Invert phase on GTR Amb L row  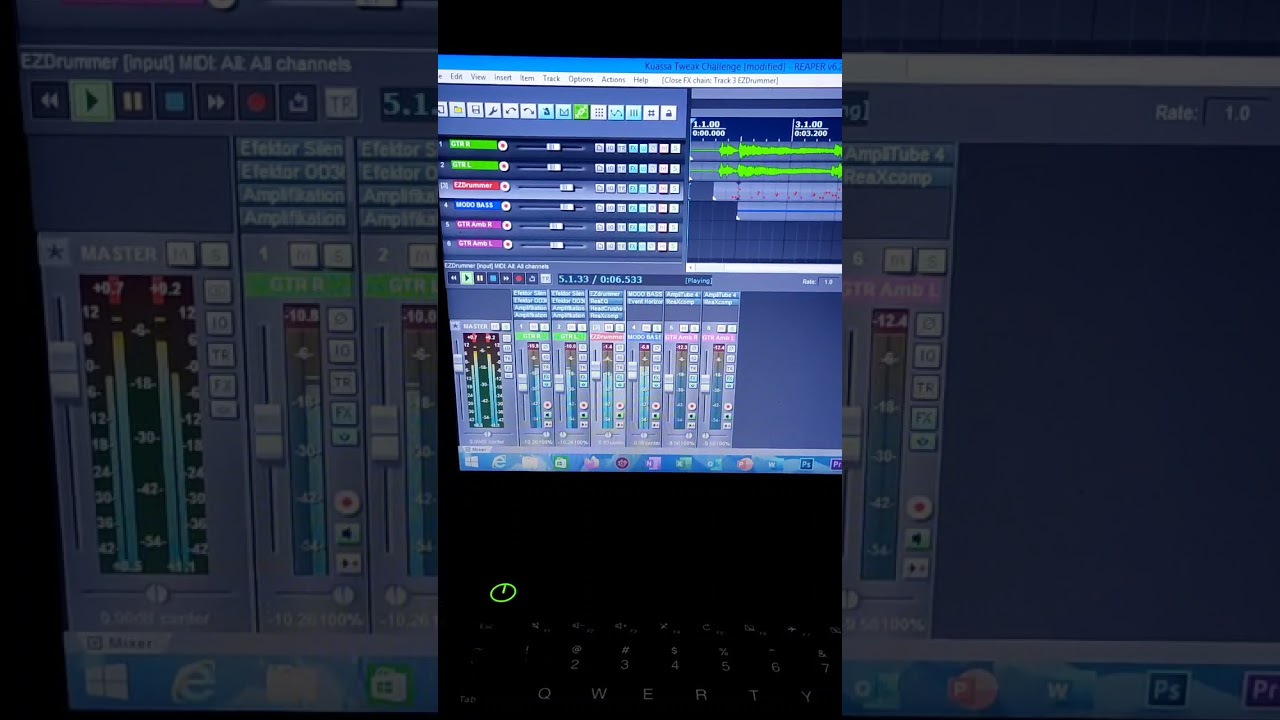pos(652,246)
